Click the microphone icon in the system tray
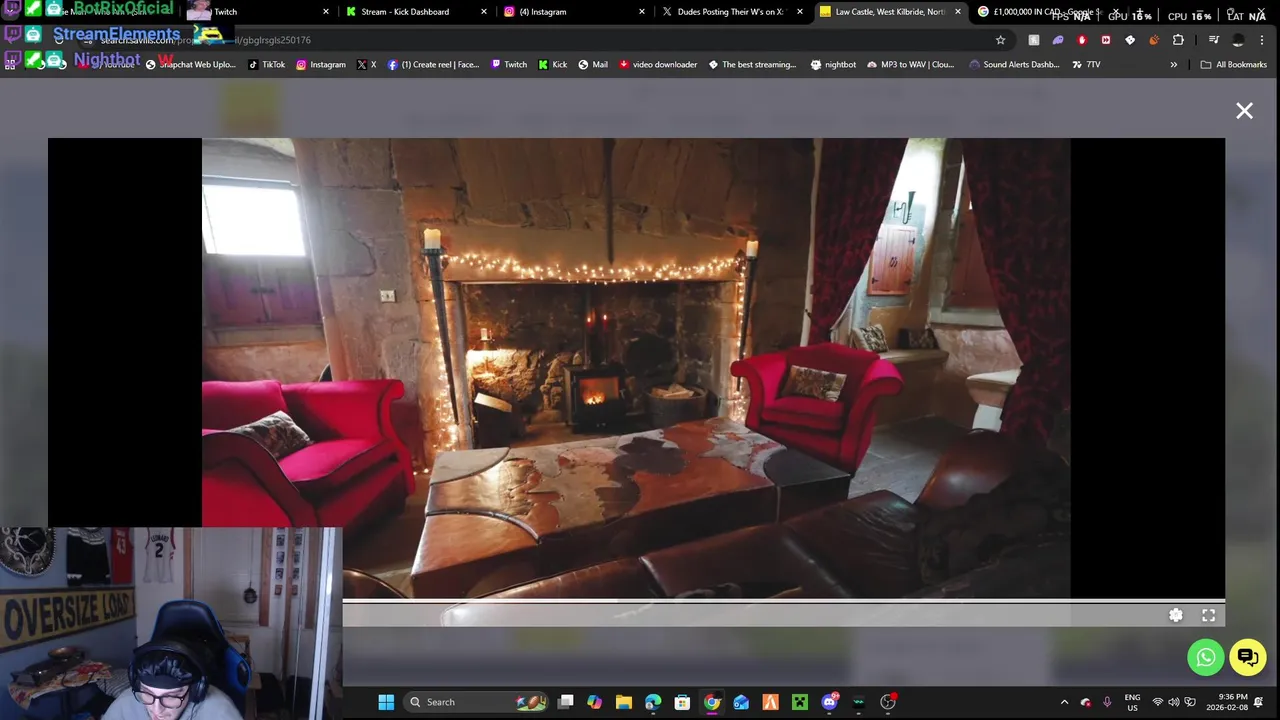Image resolution: width=1280 pixels, height=720 pixels. 1107,702
